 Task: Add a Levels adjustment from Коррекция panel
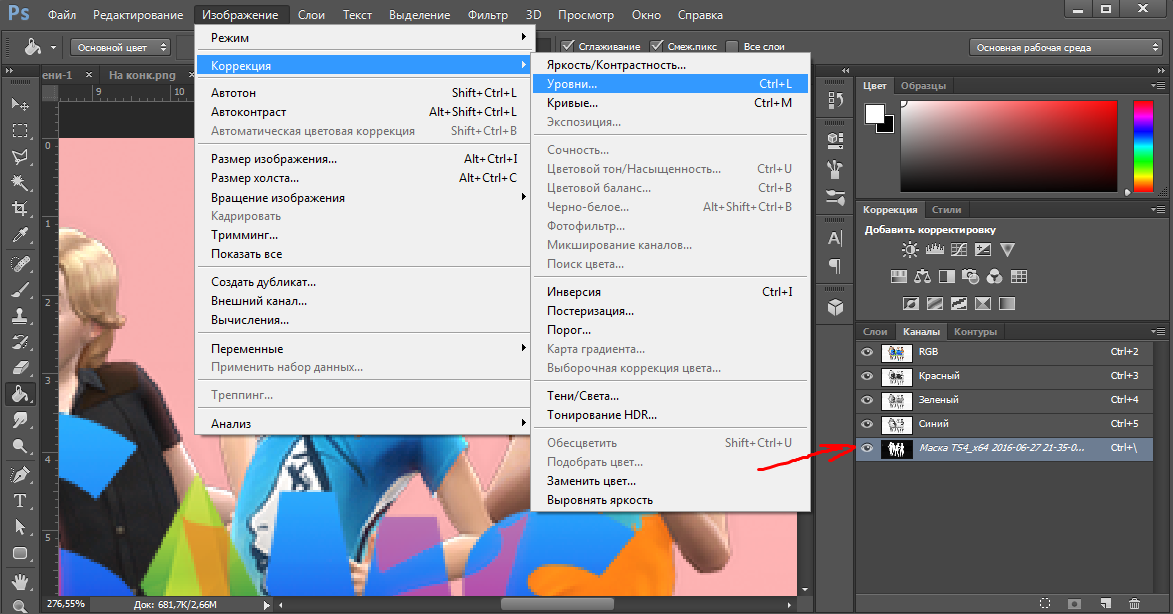(934, 250)
